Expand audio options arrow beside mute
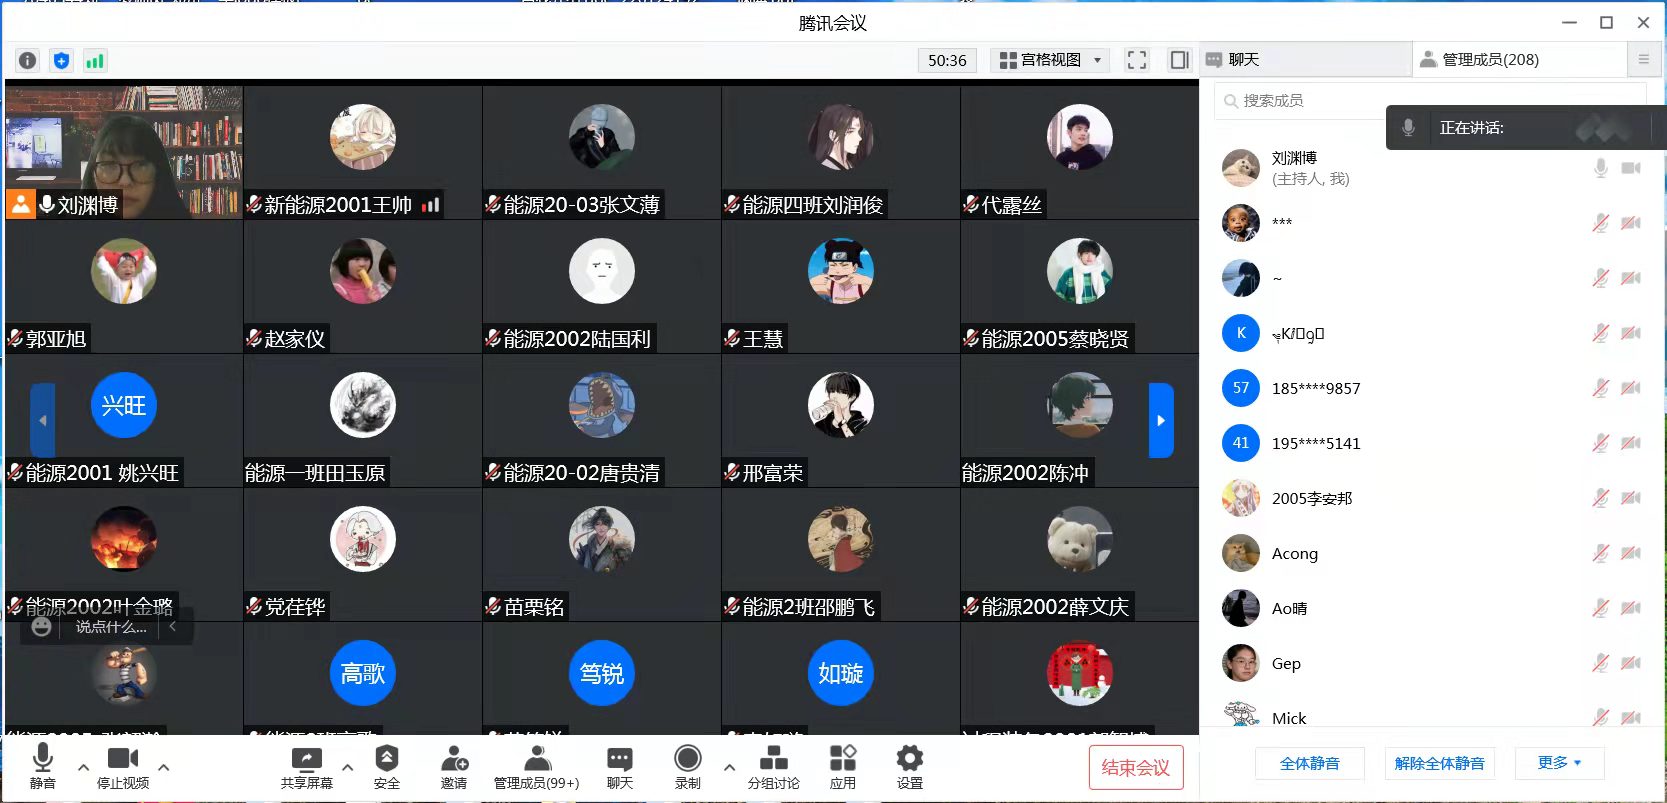 coord(83,767)
